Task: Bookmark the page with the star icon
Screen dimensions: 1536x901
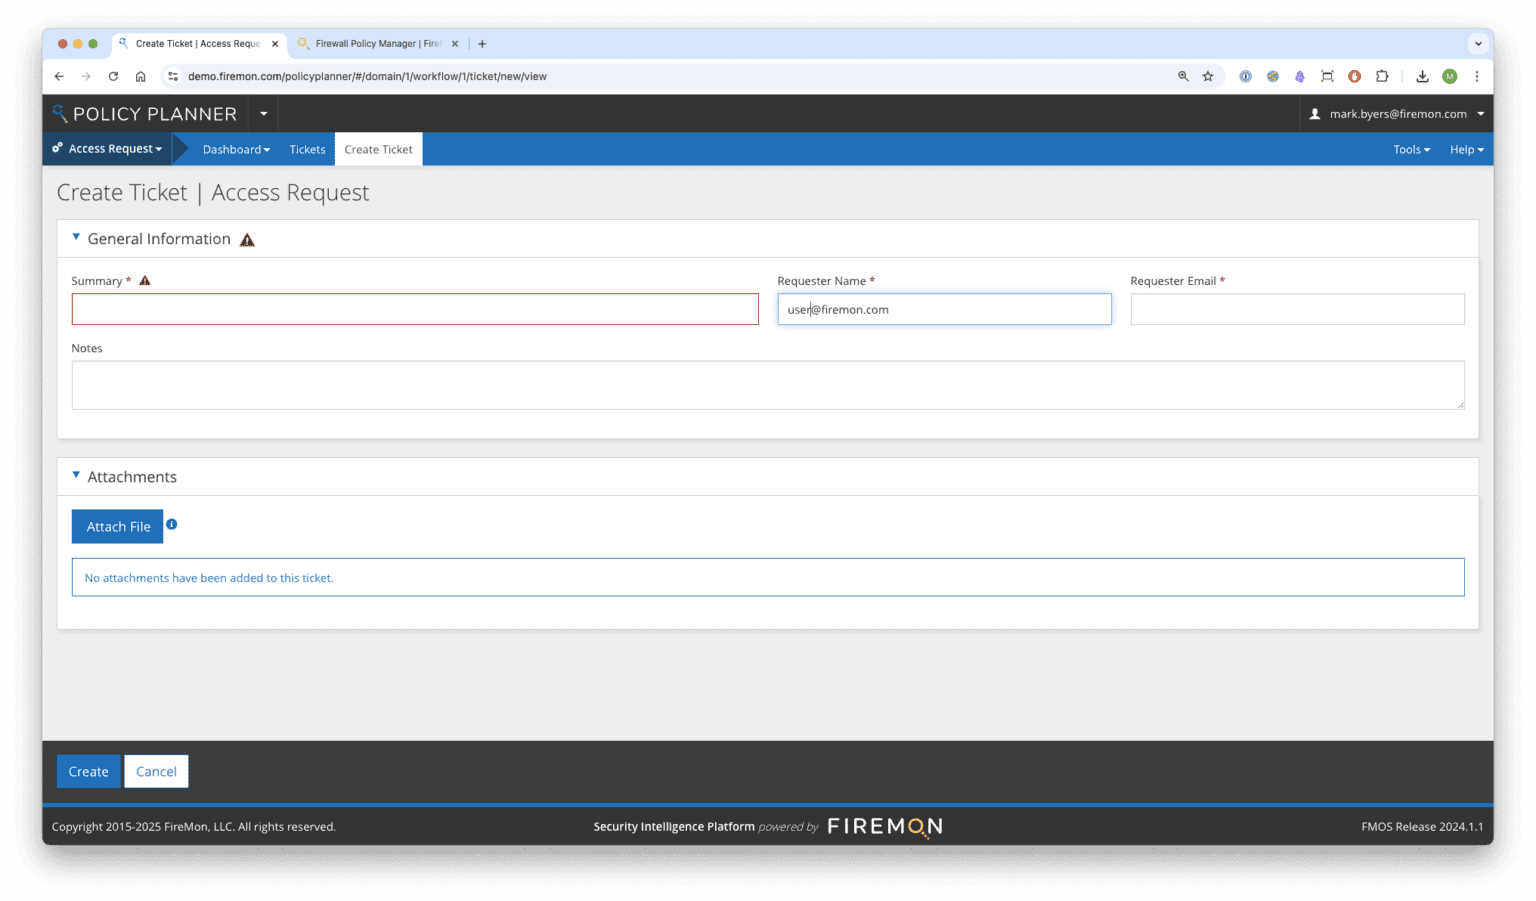Action: click(1208, 76)
